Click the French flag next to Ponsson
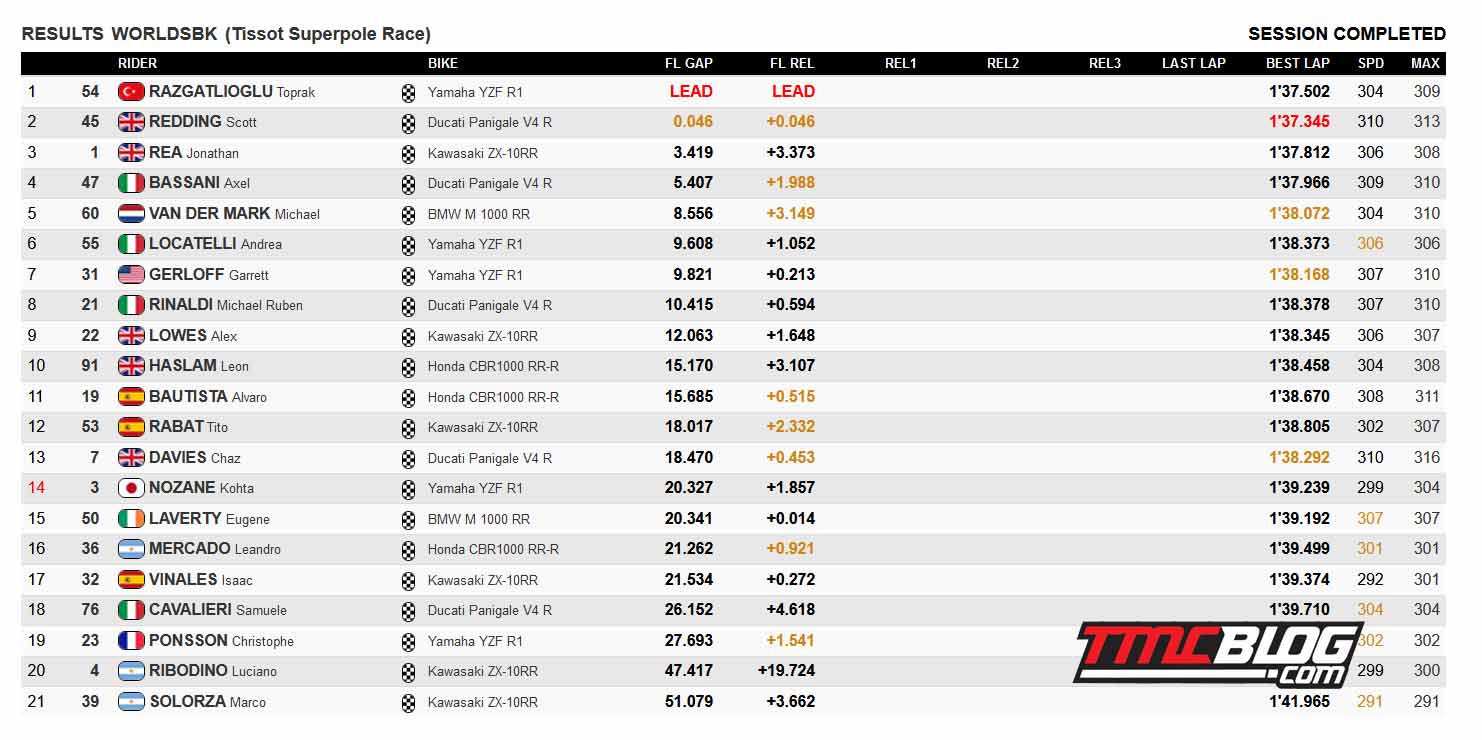Image resolution: width=1482 pixels, height=740 pixels. [x=131, y=640]
